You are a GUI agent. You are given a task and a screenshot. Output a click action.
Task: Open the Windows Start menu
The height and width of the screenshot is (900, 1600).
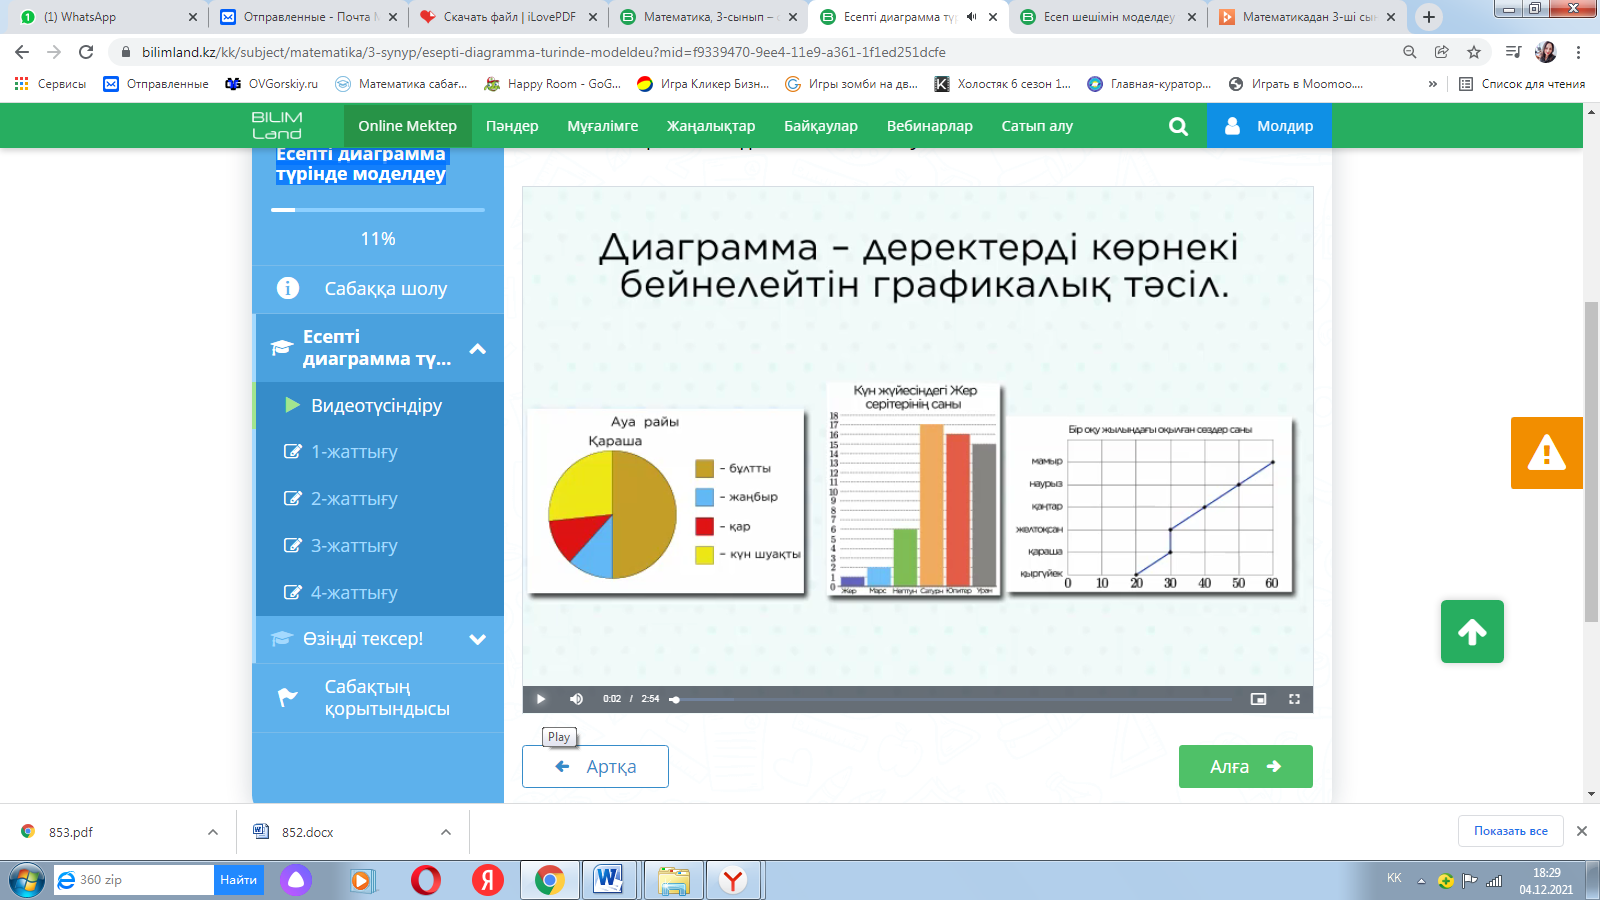[x=26, y=880]
